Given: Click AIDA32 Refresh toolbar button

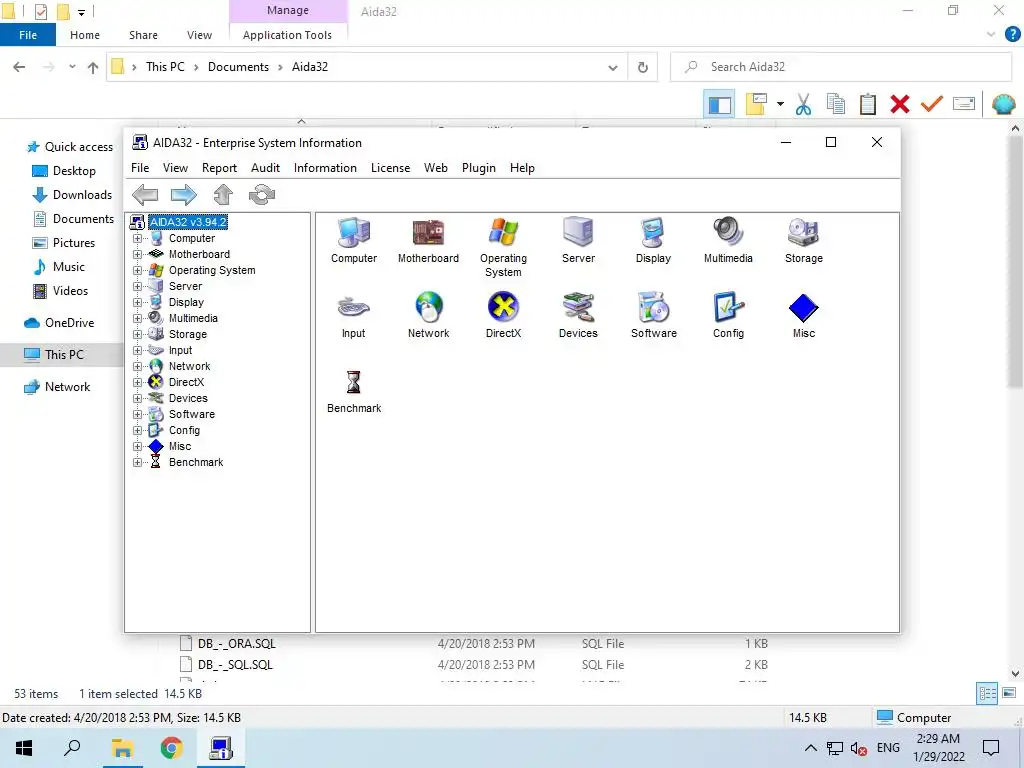Looking at the screenshot, I should pos(262,195).
